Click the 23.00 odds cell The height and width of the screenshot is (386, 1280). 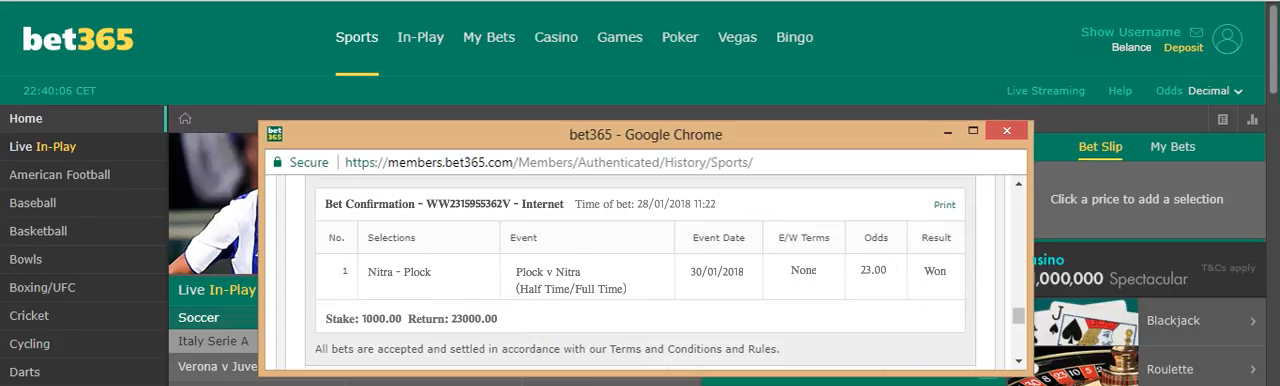pos(873,271)
